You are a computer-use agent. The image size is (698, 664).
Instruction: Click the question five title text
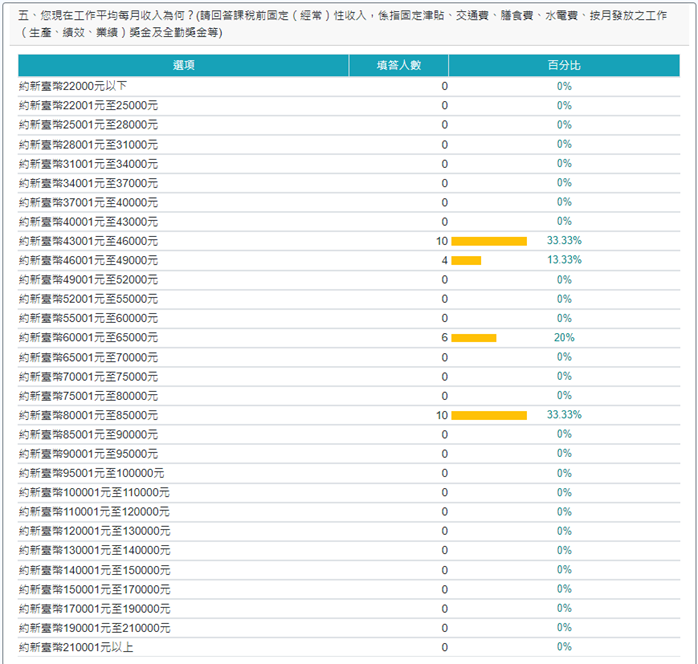pyautogui.click(x=340, y=23)
